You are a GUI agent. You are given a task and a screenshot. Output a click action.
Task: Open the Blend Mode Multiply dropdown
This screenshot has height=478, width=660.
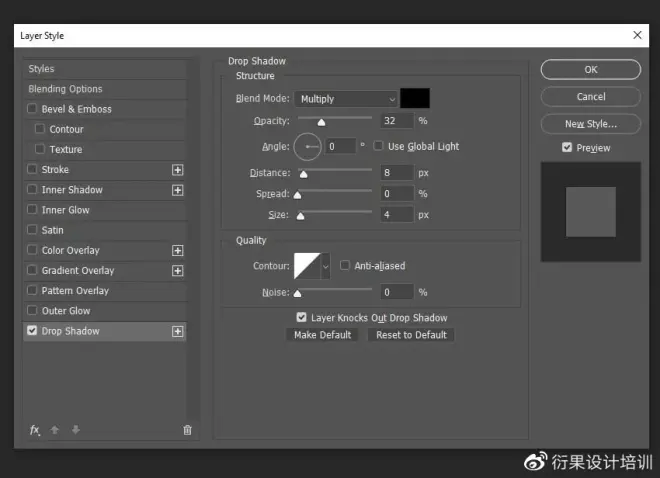point(346,99)
